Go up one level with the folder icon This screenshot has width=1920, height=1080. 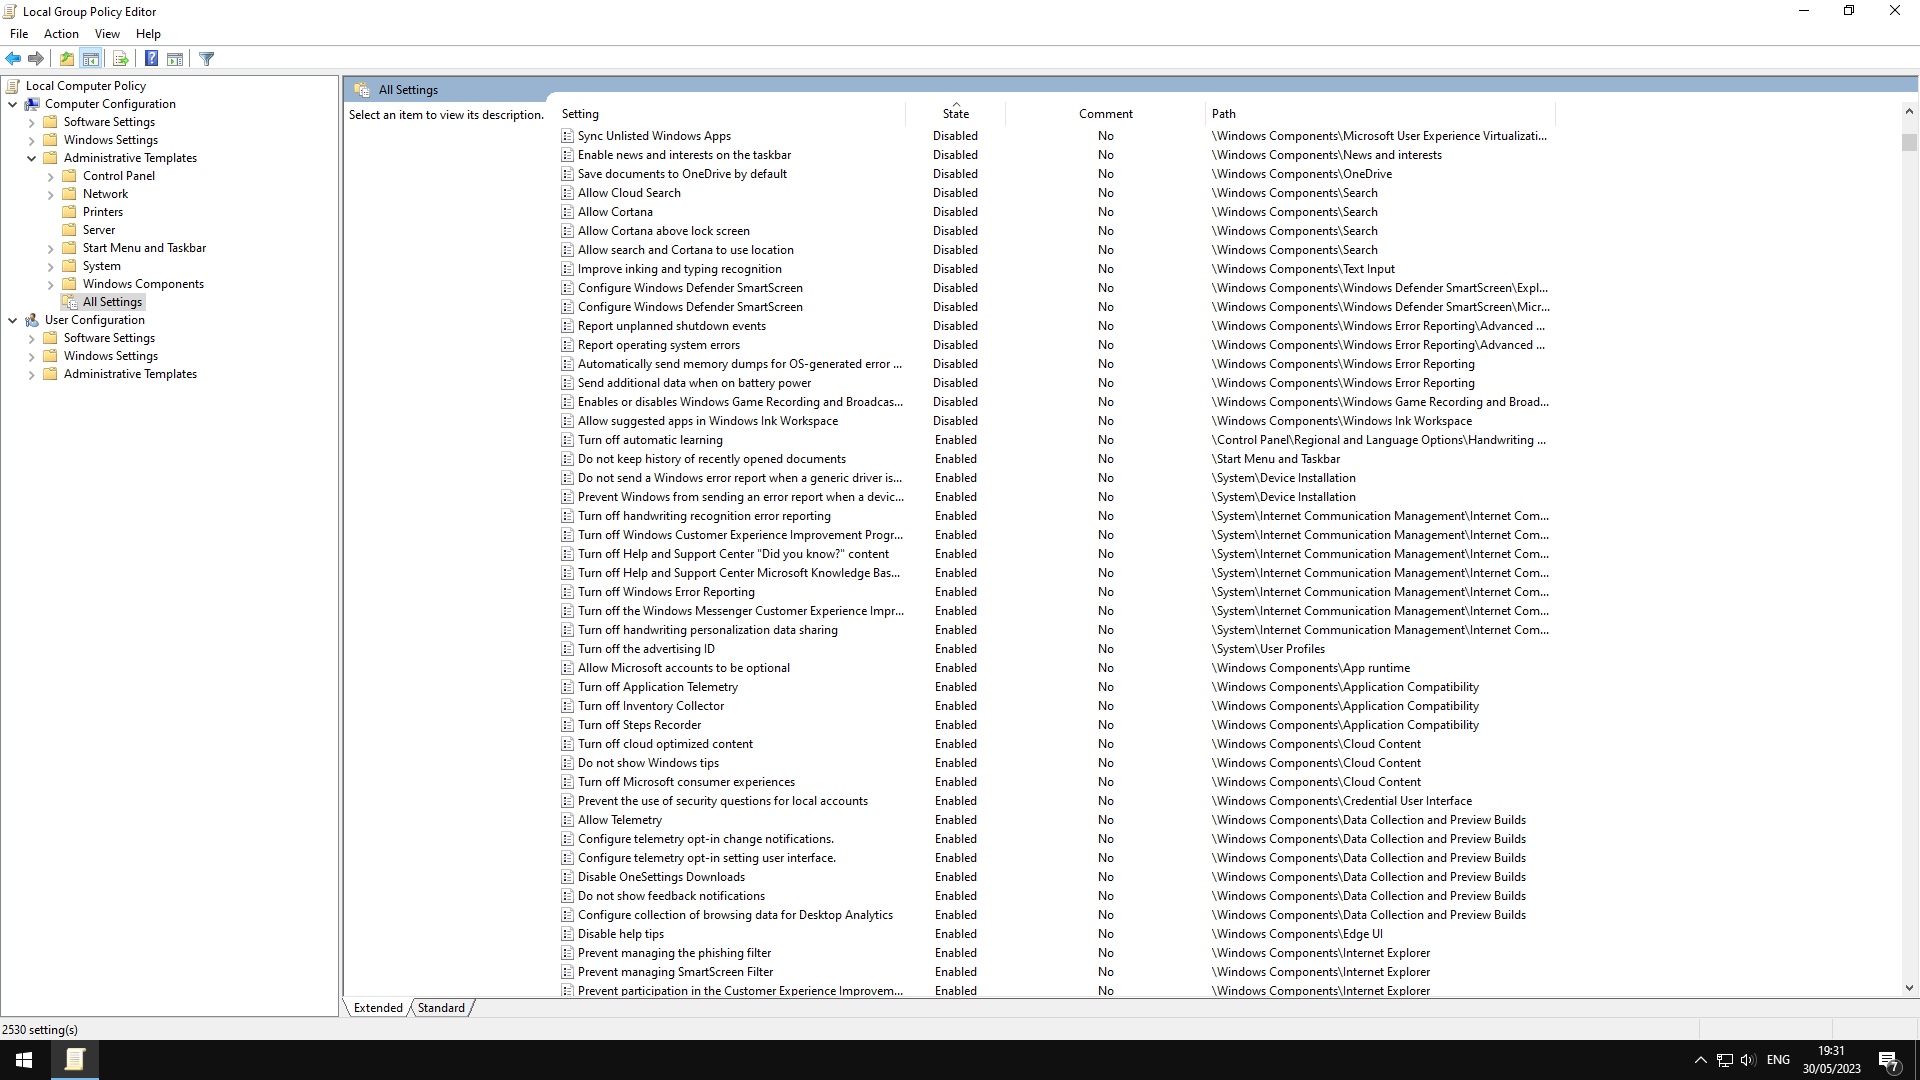pyautogui.click(x=66, y=59)
